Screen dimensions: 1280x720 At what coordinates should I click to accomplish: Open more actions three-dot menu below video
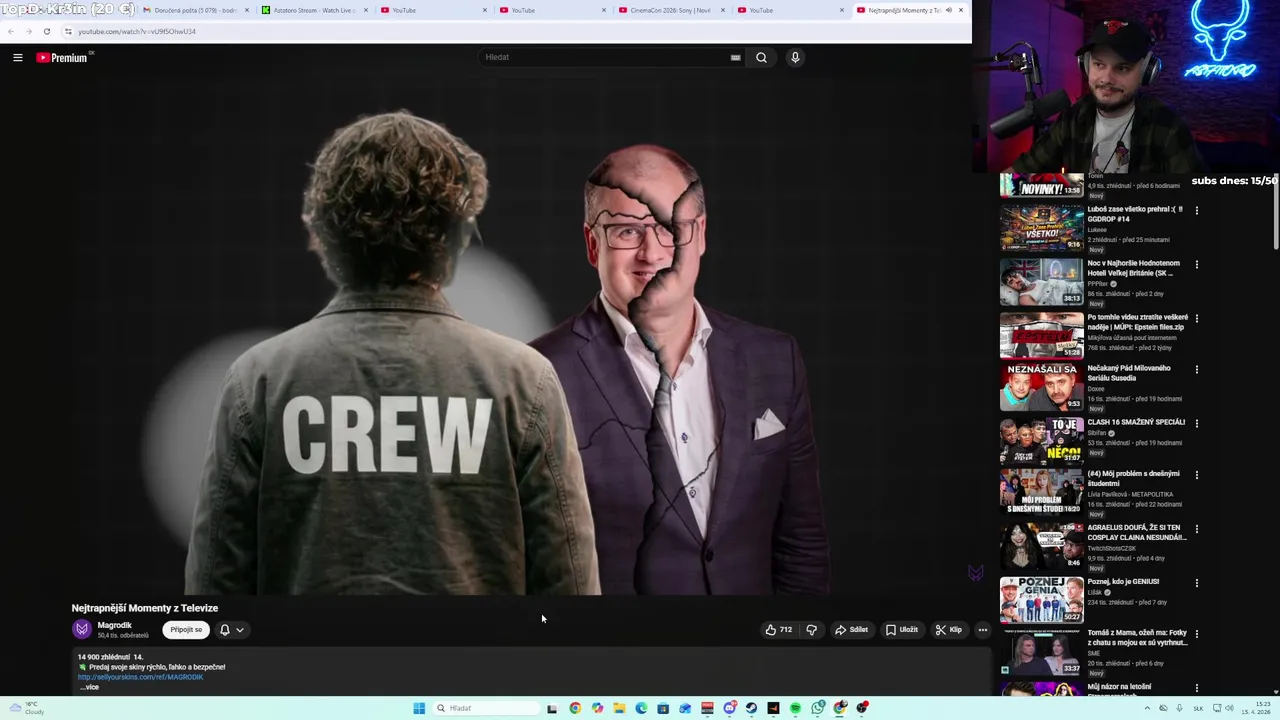pos(982,630)
